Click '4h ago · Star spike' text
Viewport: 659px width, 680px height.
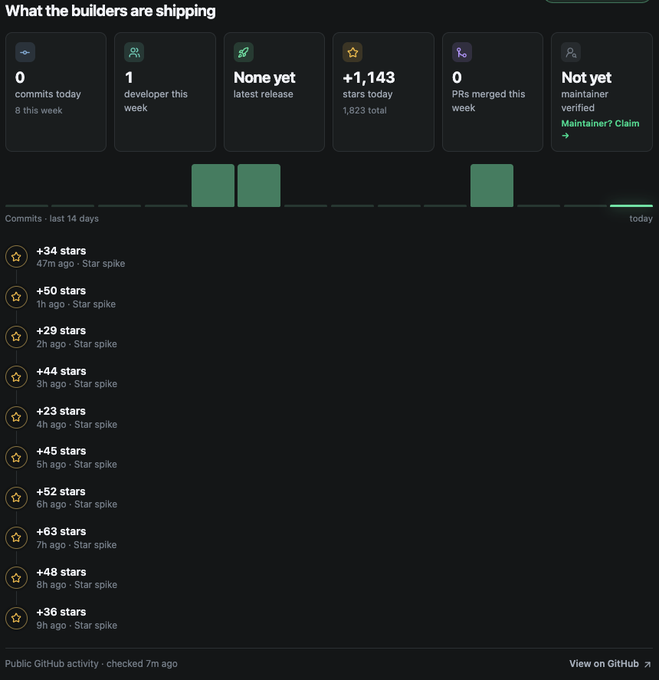77,425
